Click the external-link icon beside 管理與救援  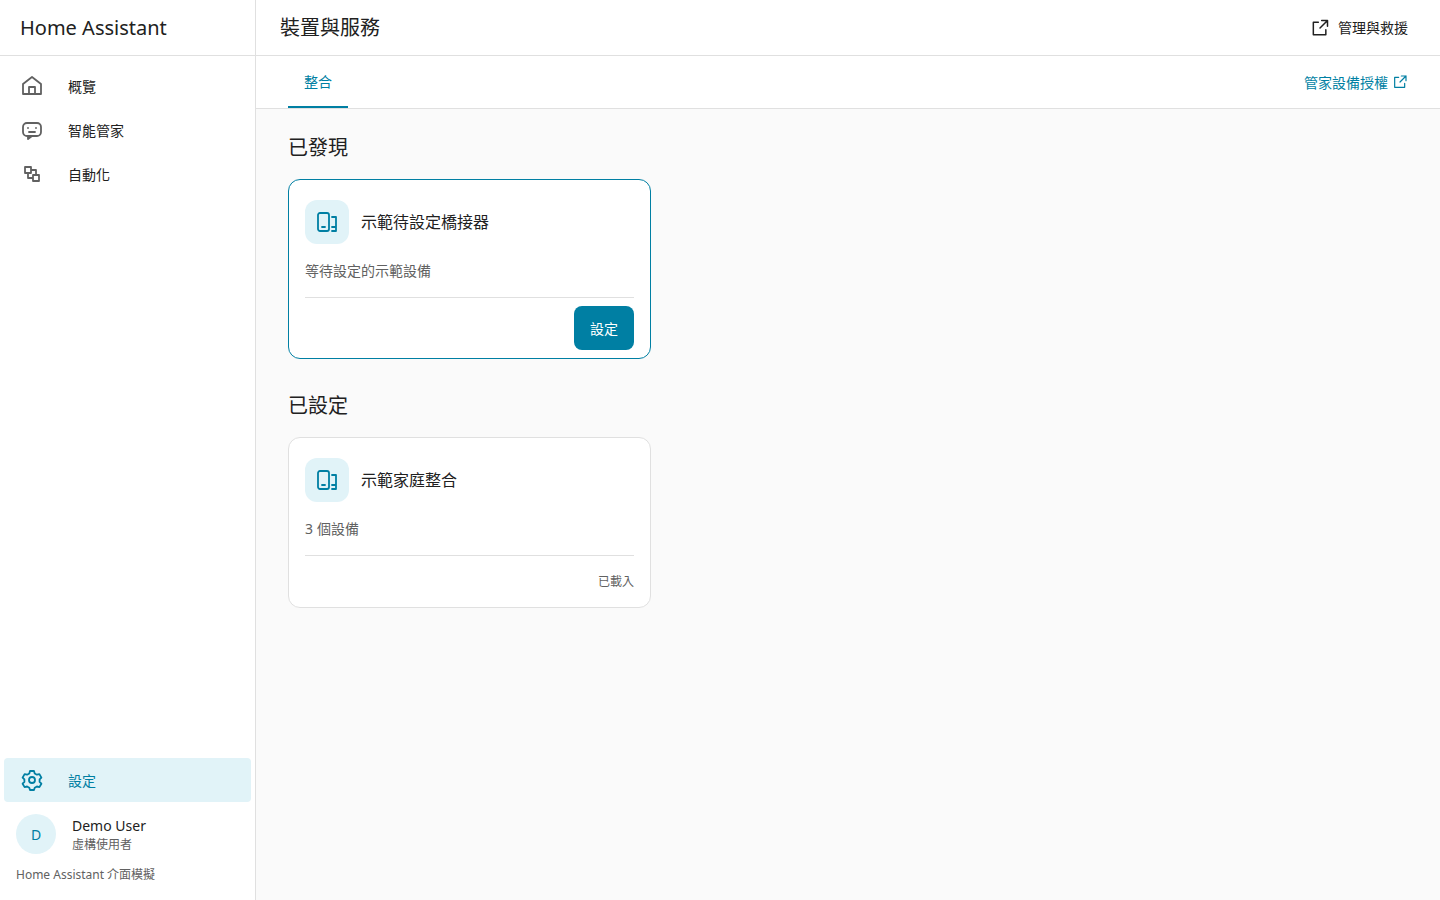[1320, 28]
